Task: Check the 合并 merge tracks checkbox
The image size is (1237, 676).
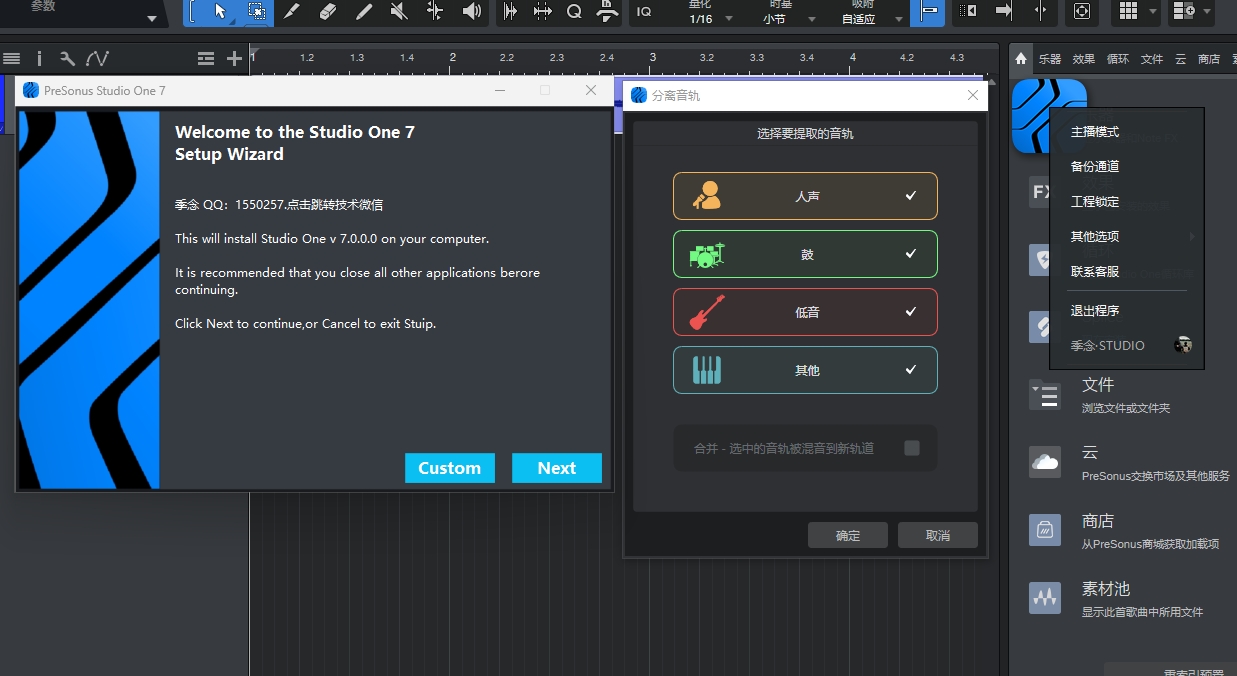Action: coord(911,448)
